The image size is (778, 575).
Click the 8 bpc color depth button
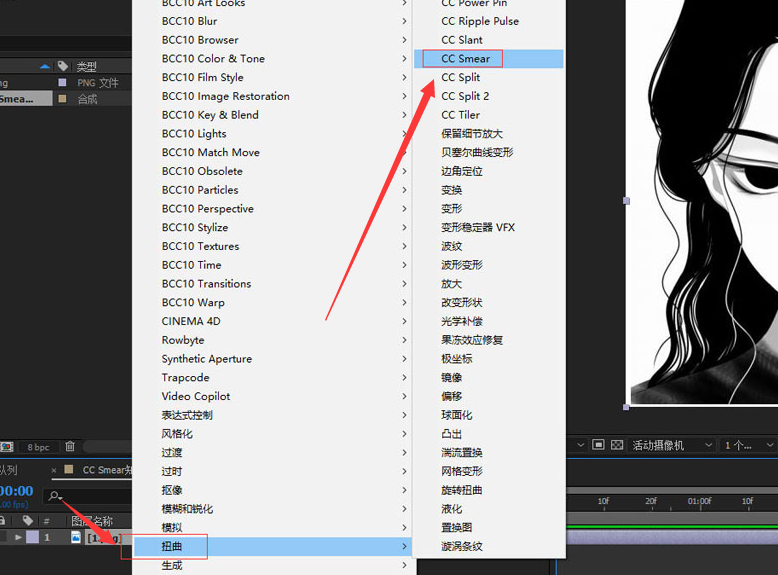pos(38,447)
